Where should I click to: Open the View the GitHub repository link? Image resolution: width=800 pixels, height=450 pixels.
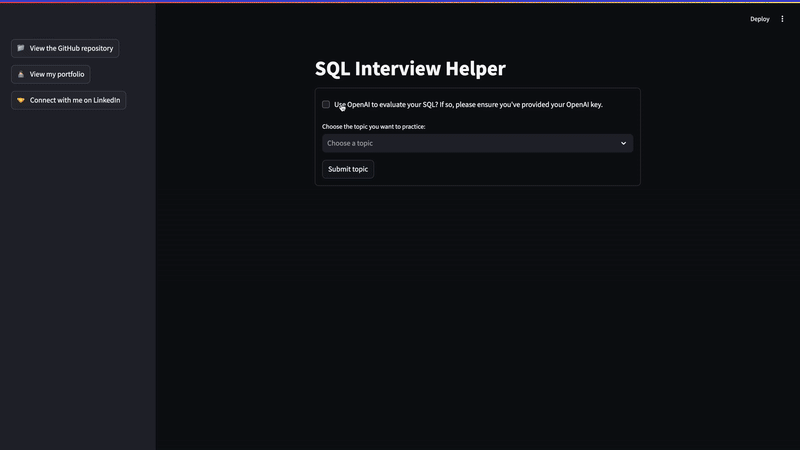click(x=71, y=48)
